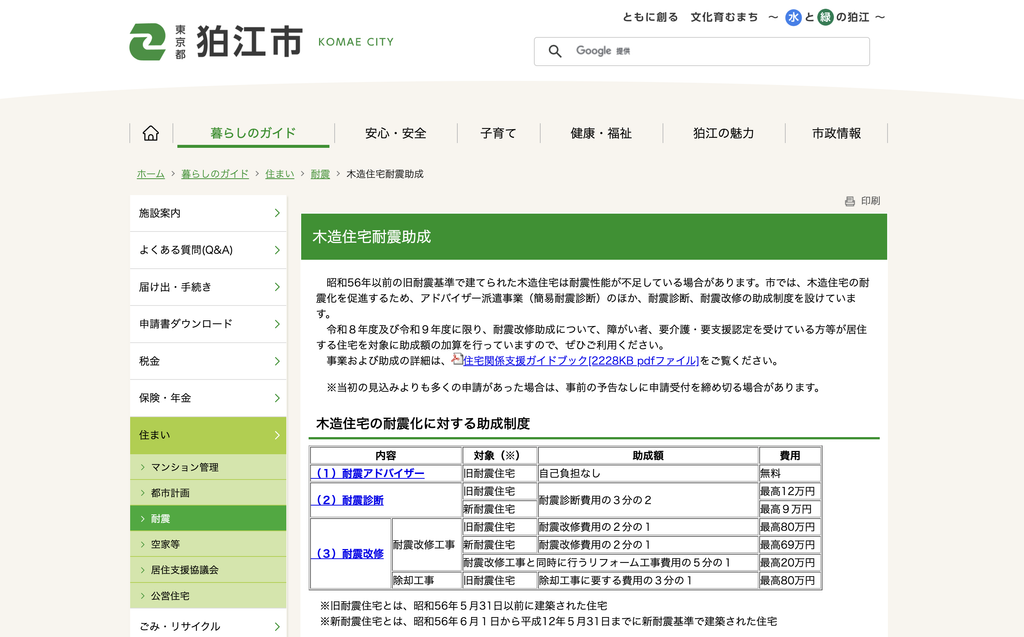Open マンション管理 sub-item
1024x637 pixels.
[208, 467]
